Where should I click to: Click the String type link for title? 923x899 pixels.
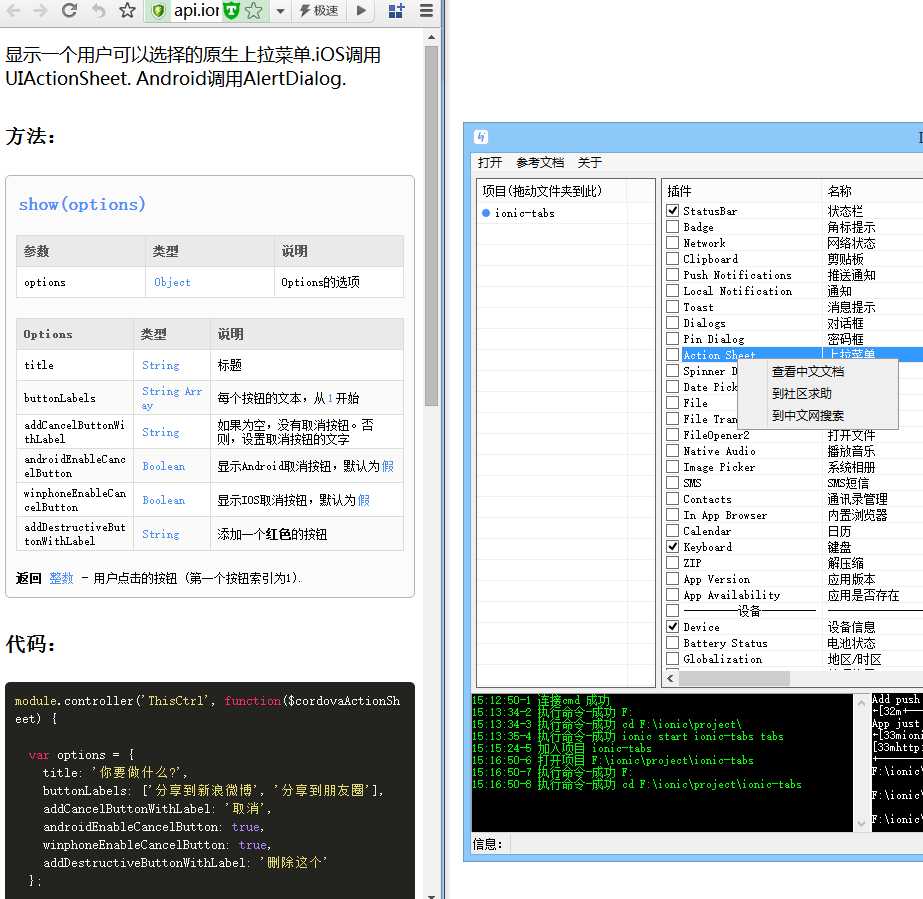click(160, 365)
